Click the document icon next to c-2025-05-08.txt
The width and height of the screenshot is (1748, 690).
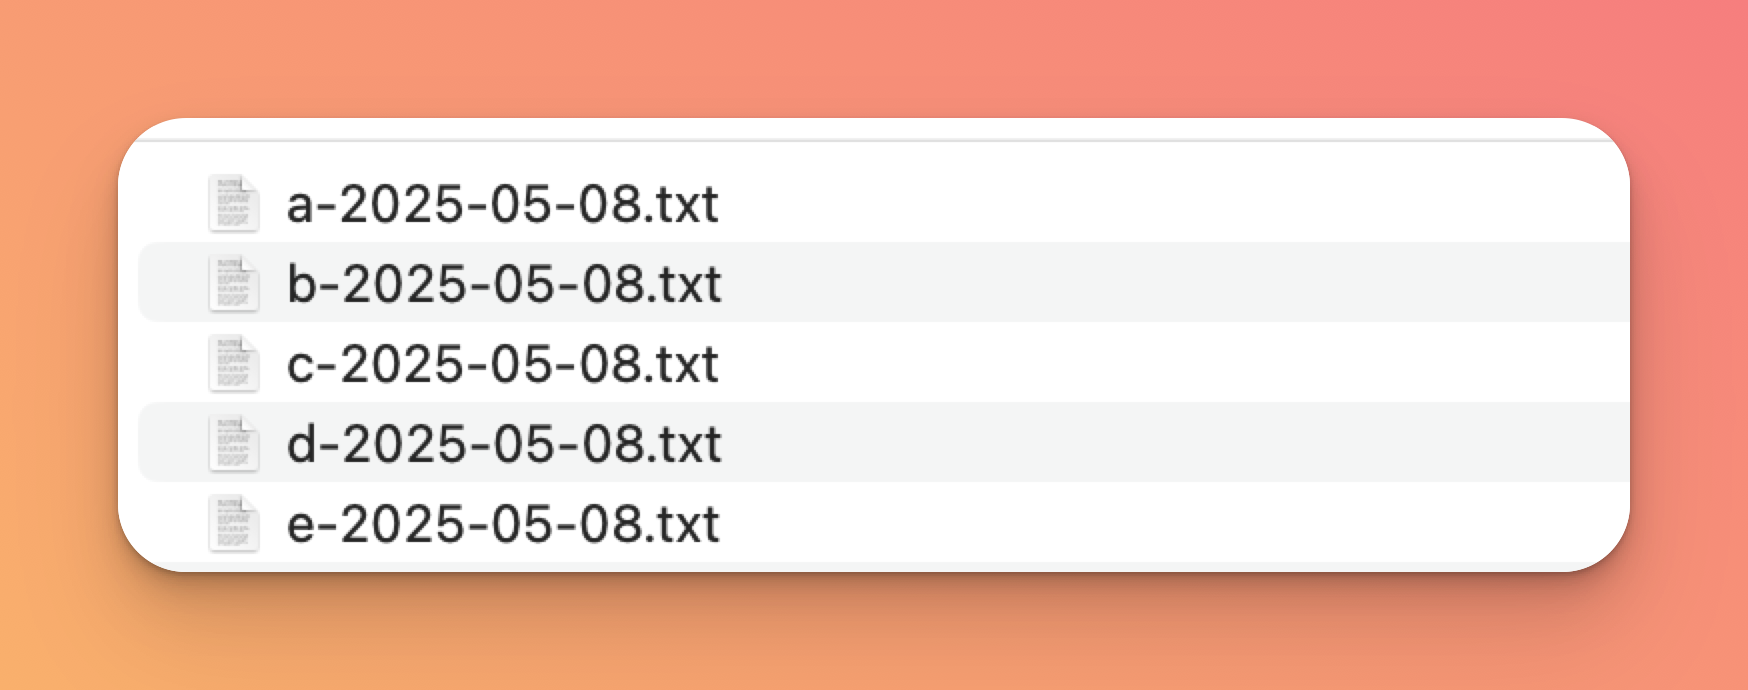(234, 363)
